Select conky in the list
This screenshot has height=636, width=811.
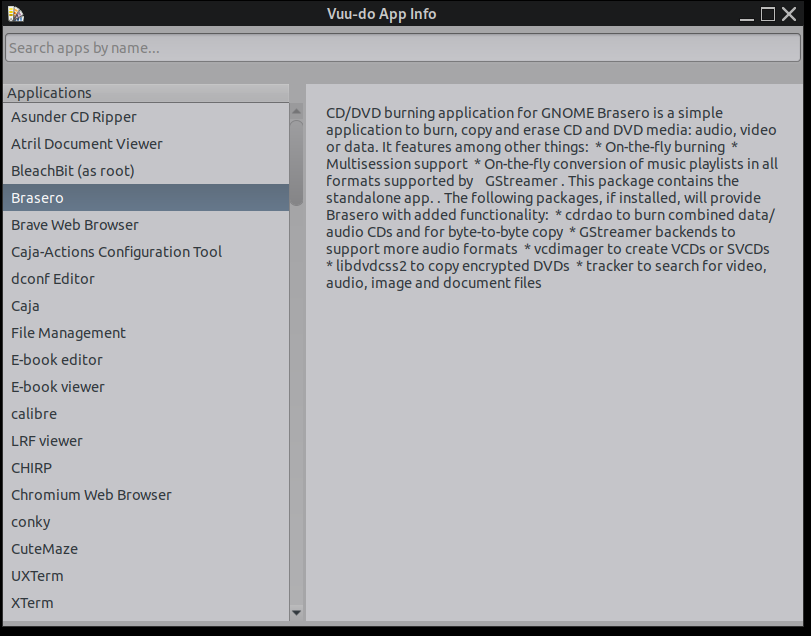tap(146, 522)
